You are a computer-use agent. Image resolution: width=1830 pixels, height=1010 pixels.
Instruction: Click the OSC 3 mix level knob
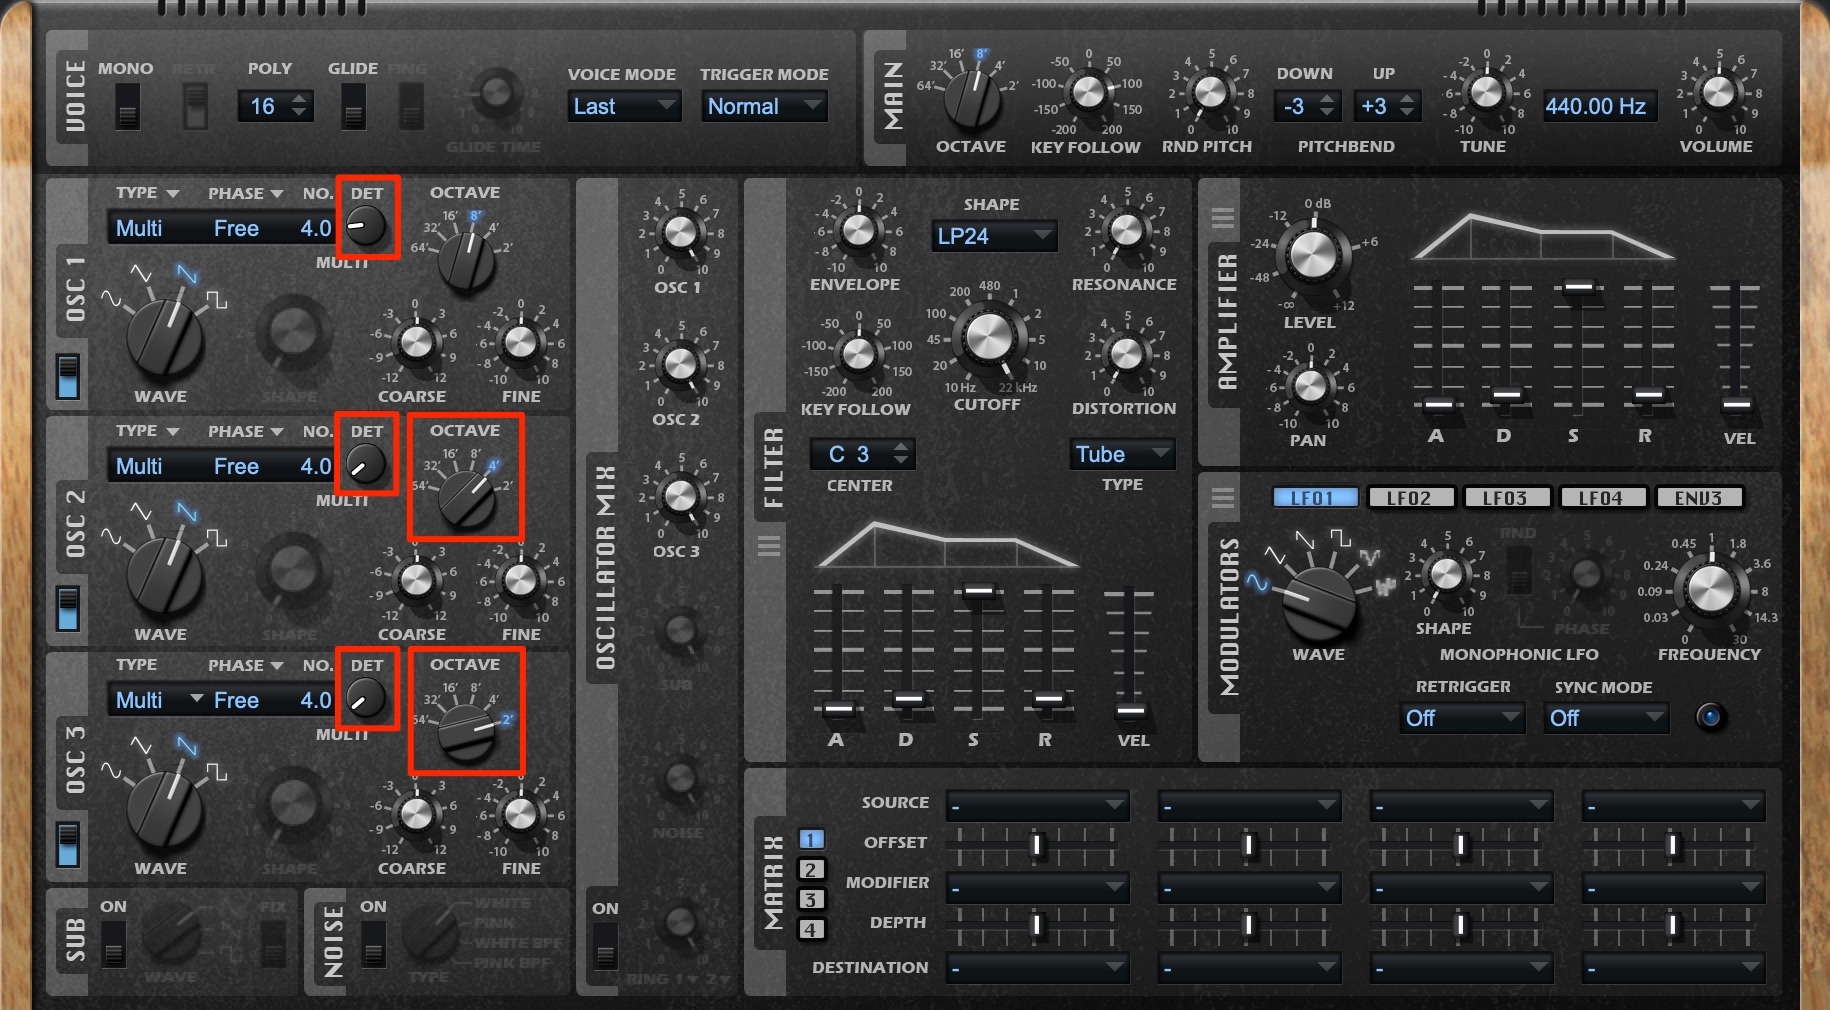[680, 496]
